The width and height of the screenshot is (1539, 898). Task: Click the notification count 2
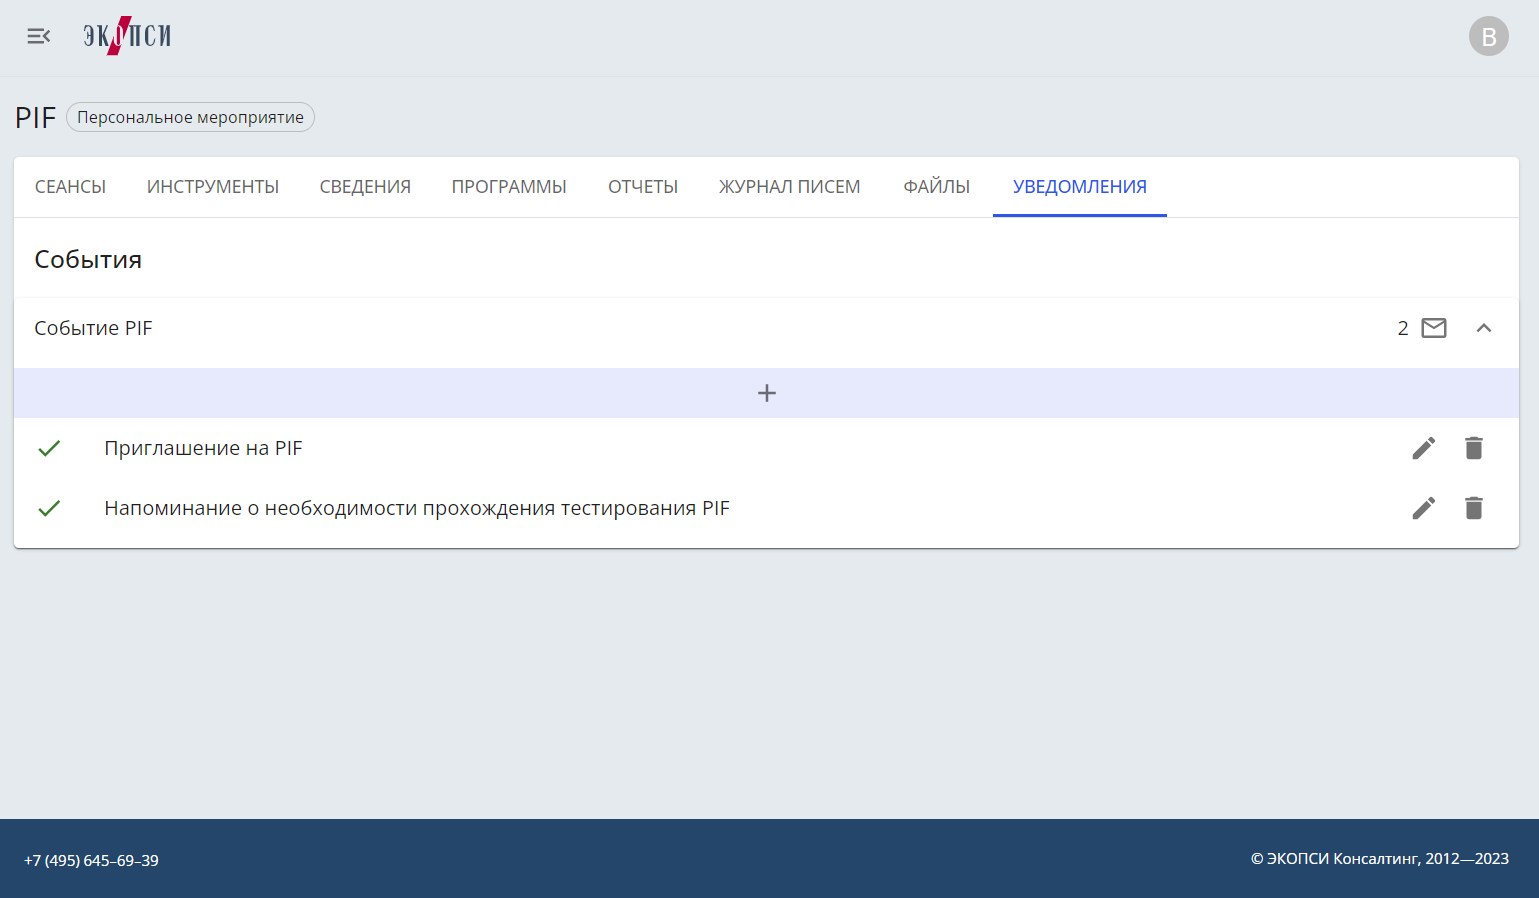point(1403,328)
